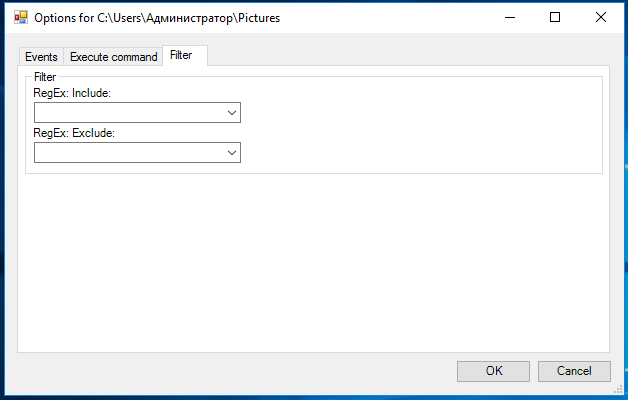Click inside the RegEx Include text field

pyautogui.click(x=129, y=113)
